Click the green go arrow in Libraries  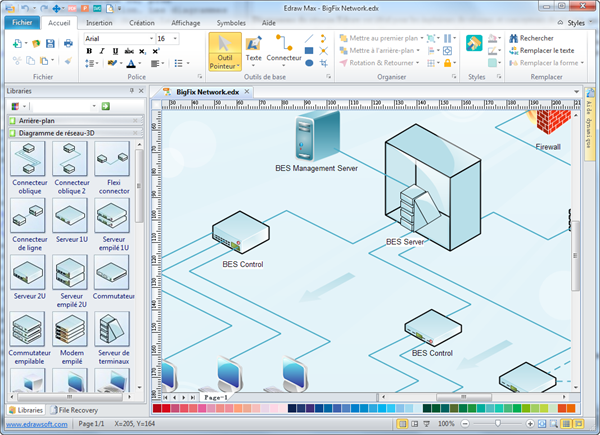click(x=106, y=106)
